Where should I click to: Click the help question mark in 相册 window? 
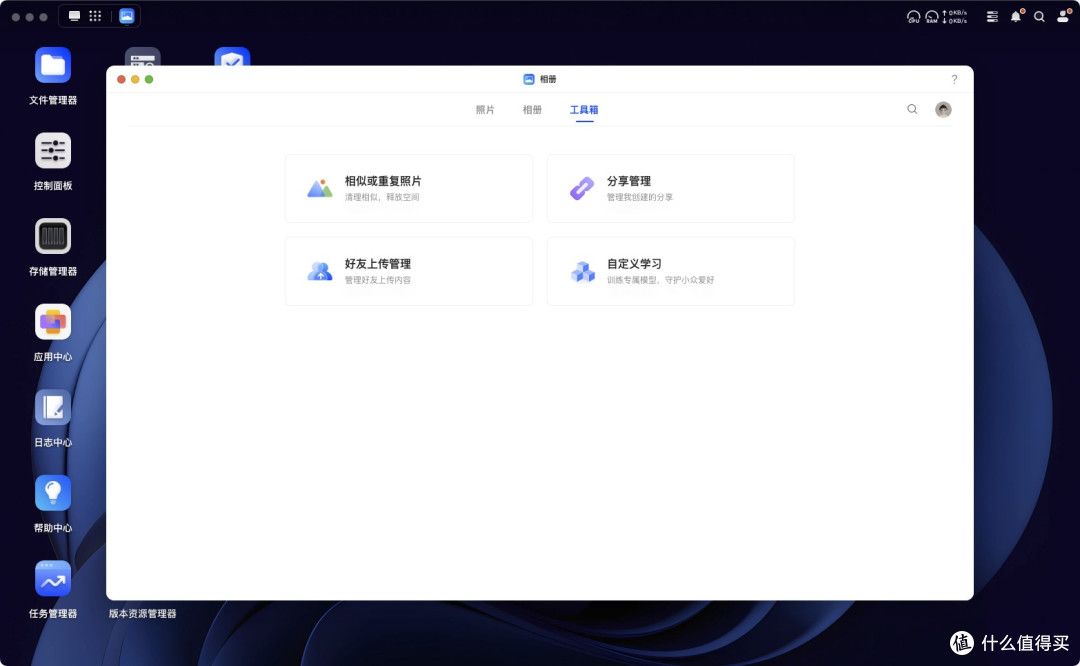coord(954,79)
